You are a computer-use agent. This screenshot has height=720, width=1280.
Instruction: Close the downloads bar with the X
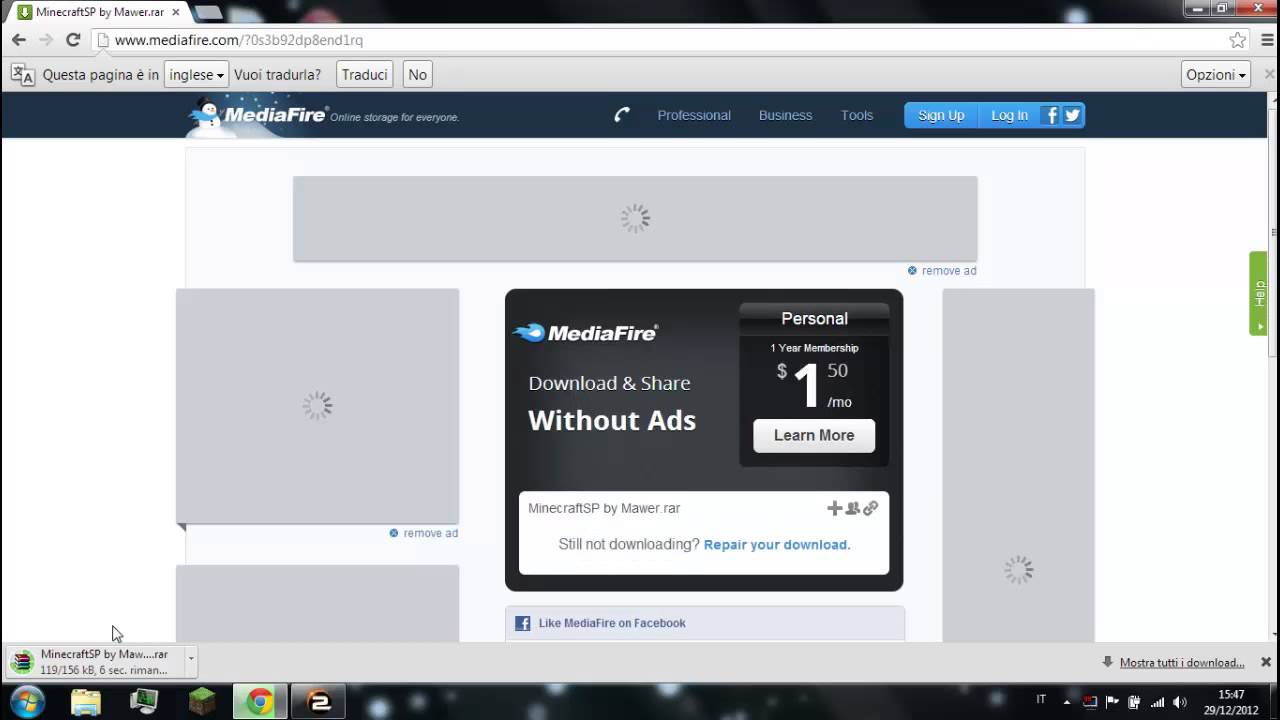click(x=1265, y=662)
